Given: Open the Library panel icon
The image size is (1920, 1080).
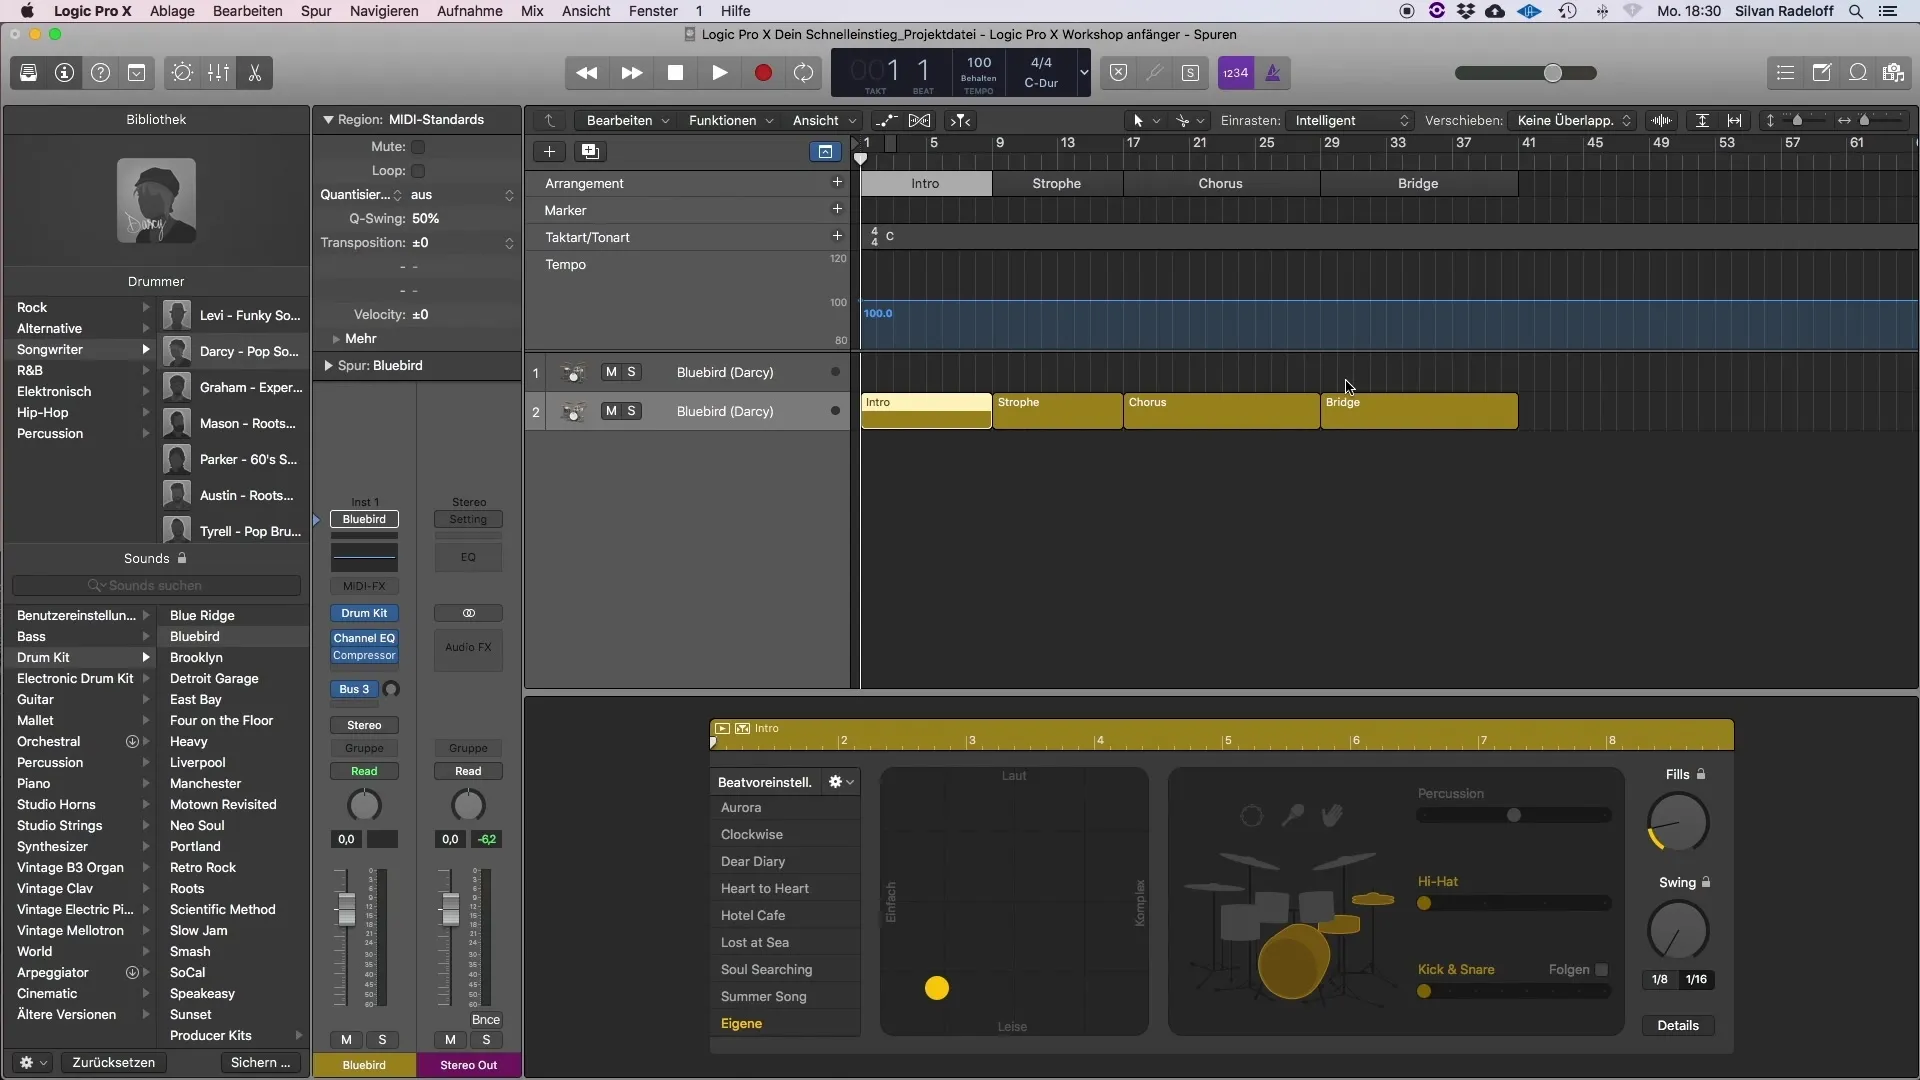Looking at the screenshot, I should pos(28,73).
